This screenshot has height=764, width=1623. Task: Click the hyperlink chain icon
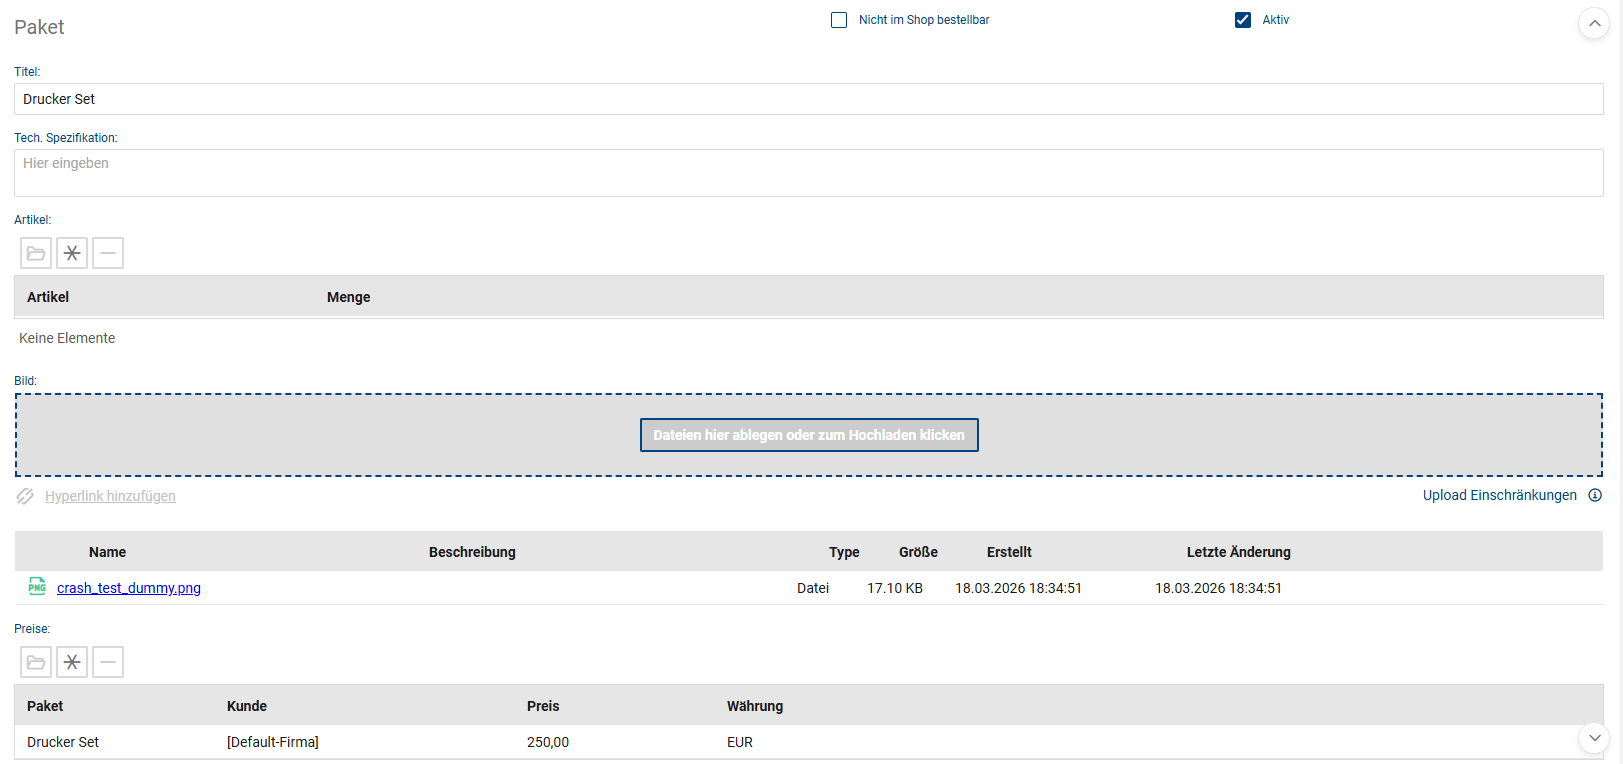point(25,496)
